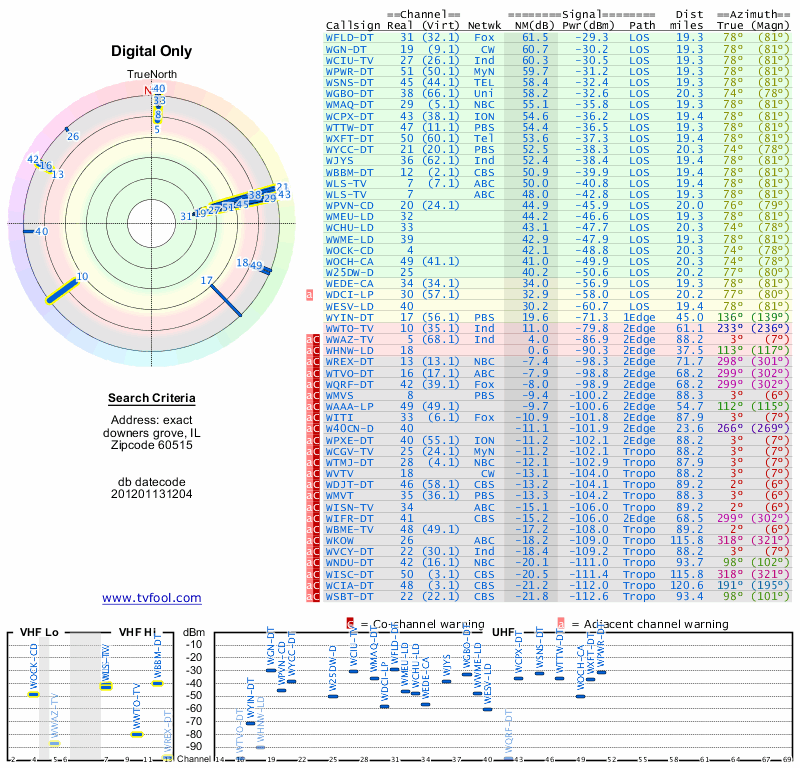800x768 pixels.
Task: Click the Callsign column header
Action: click(352, 25)
